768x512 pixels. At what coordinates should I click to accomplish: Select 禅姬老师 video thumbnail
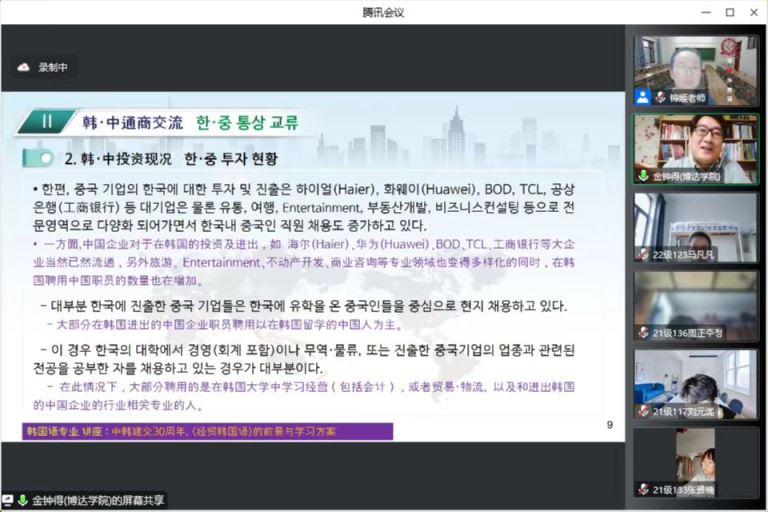click(x=695, y=68)
